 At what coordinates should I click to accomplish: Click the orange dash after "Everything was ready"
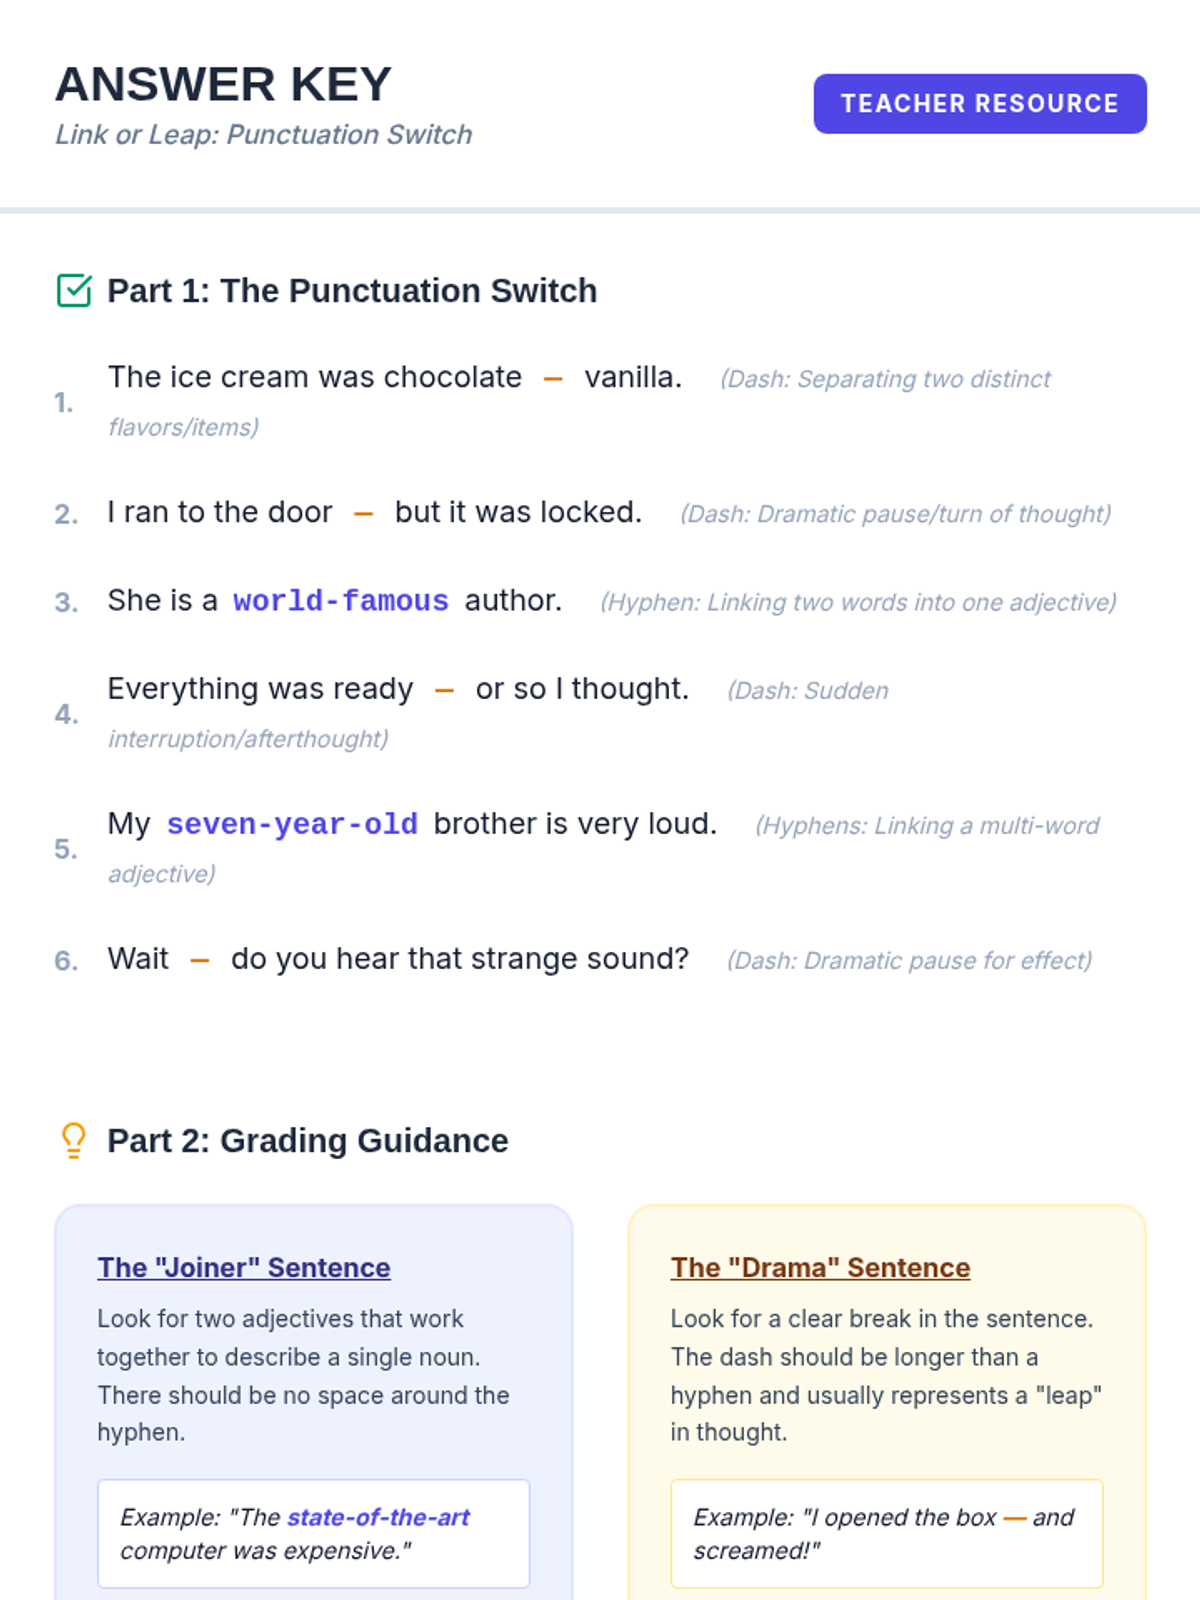[x=445, y=691]
